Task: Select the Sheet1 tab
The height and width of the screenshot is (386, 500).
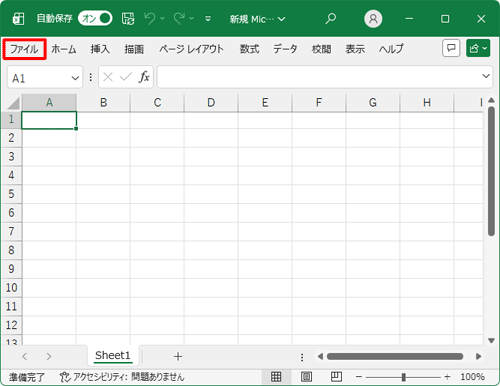Action: coord(113,356)
